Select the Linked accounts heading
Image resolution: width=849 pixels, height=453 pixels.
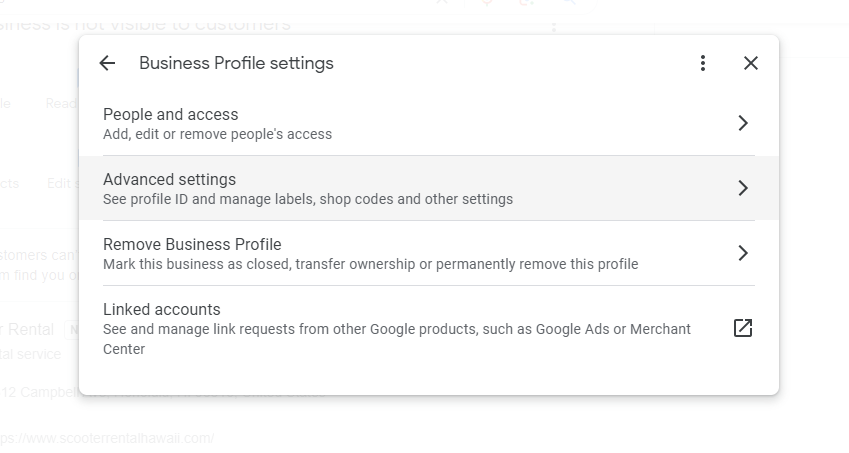coord(162,310)
